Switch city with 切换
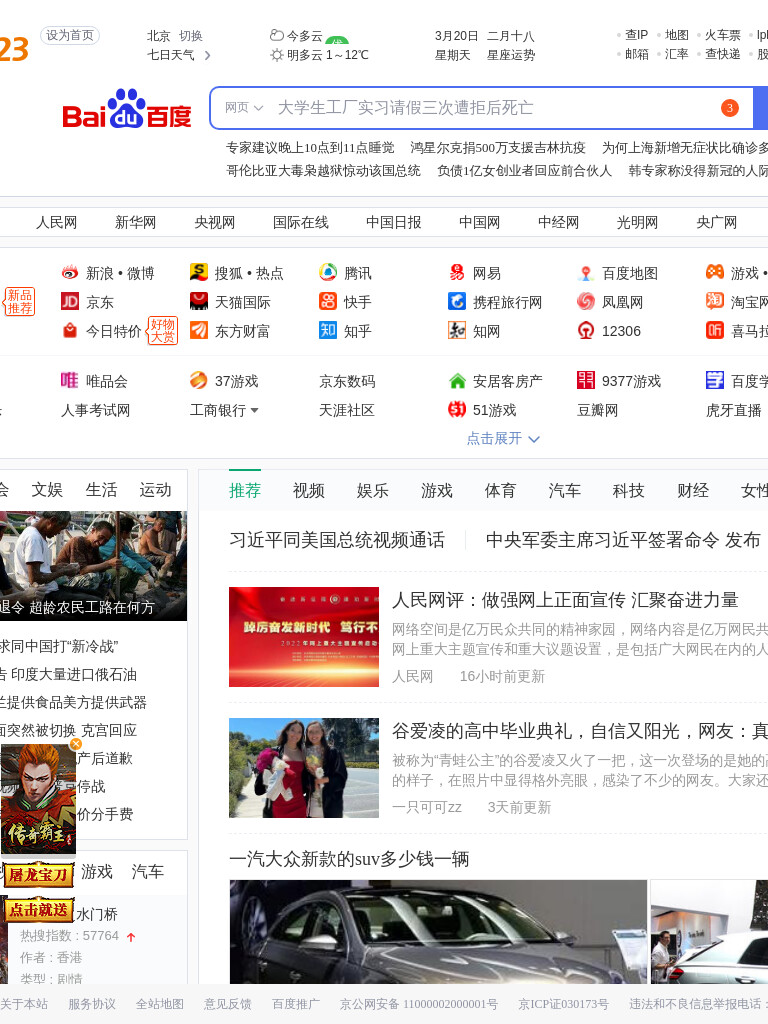The height and width of the screenshot is (1024, 768). (191, 36)
